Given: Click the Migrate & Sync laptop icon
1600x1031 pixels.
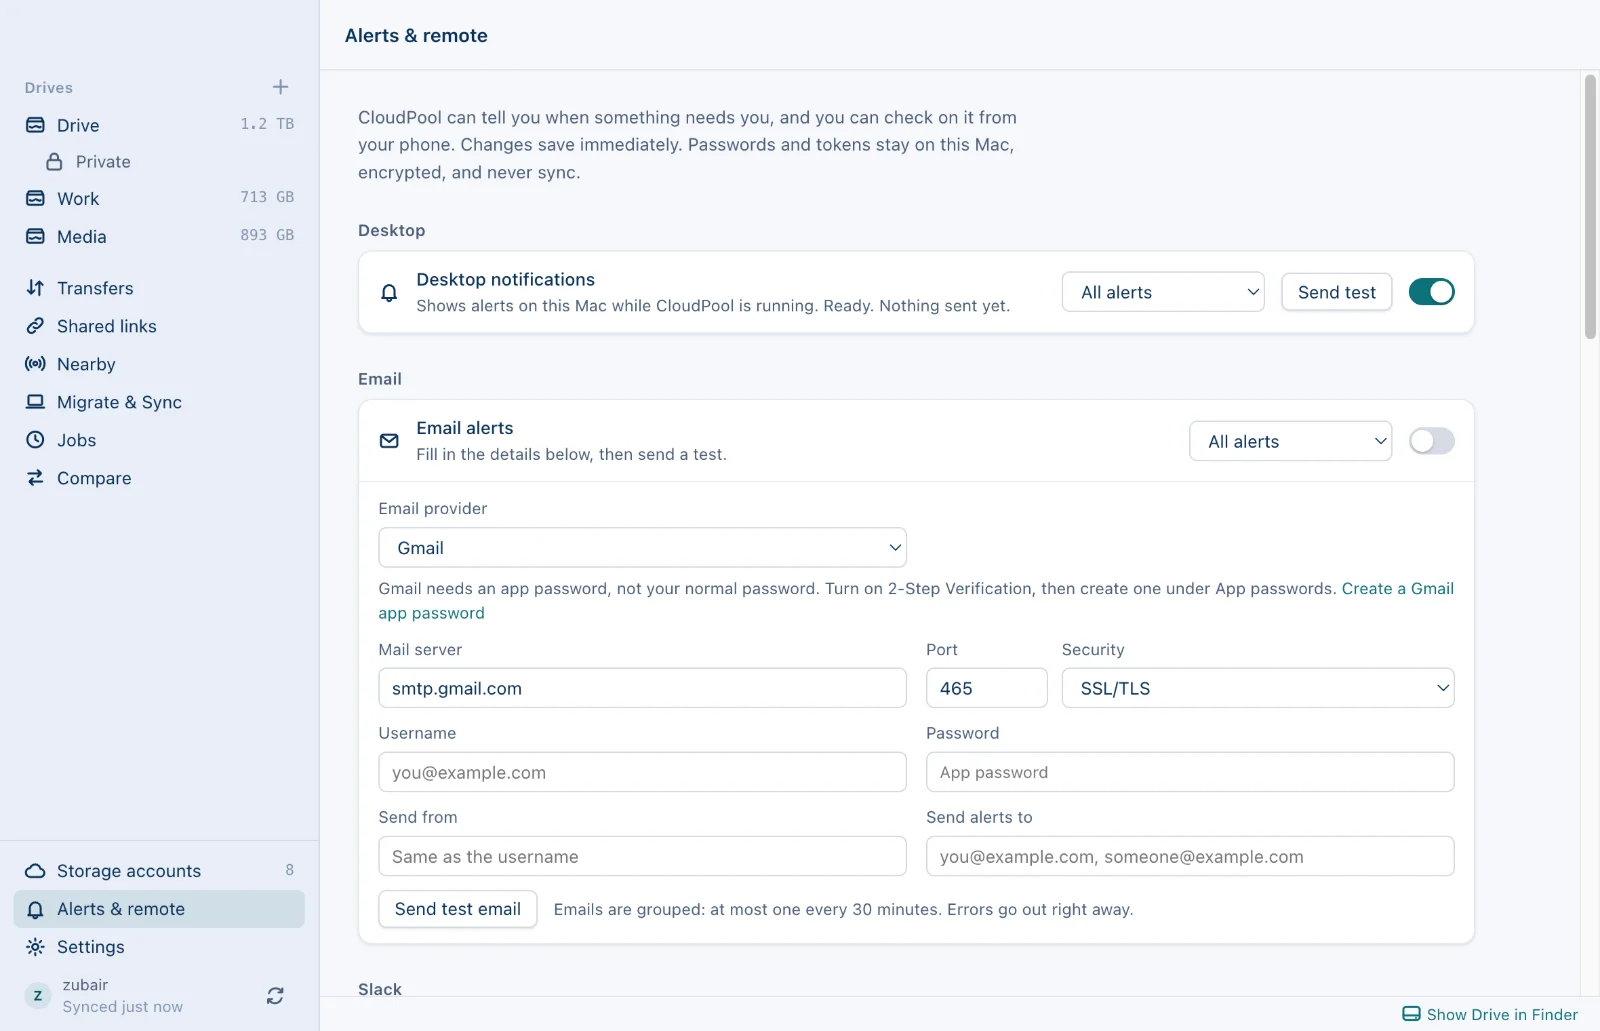Looking at the screenshot, I should 35,402.
